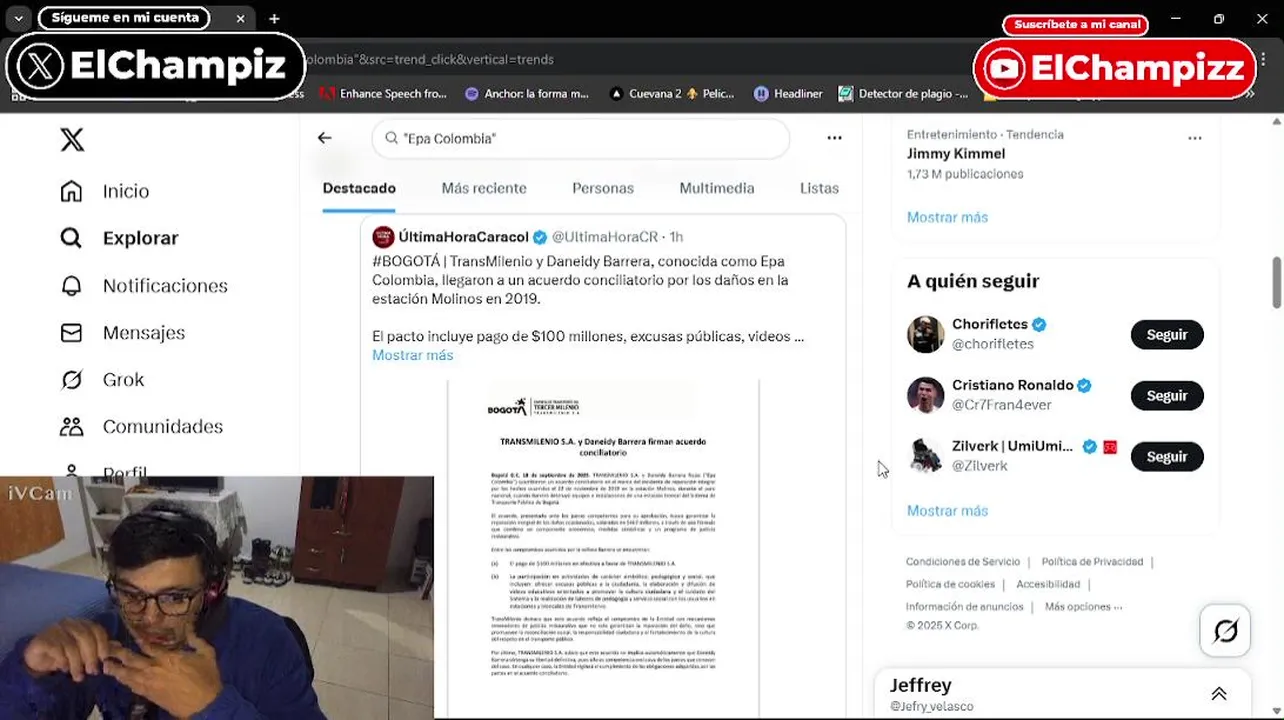Switch to Personas tab
The height and width of the screenshot is (720, 1284).
603,188
